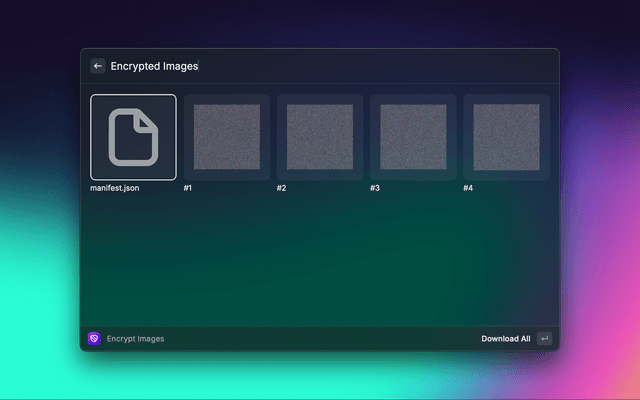Click the Encrypted Images search field
Screen dimensions: 640x400
pos(300,66)
